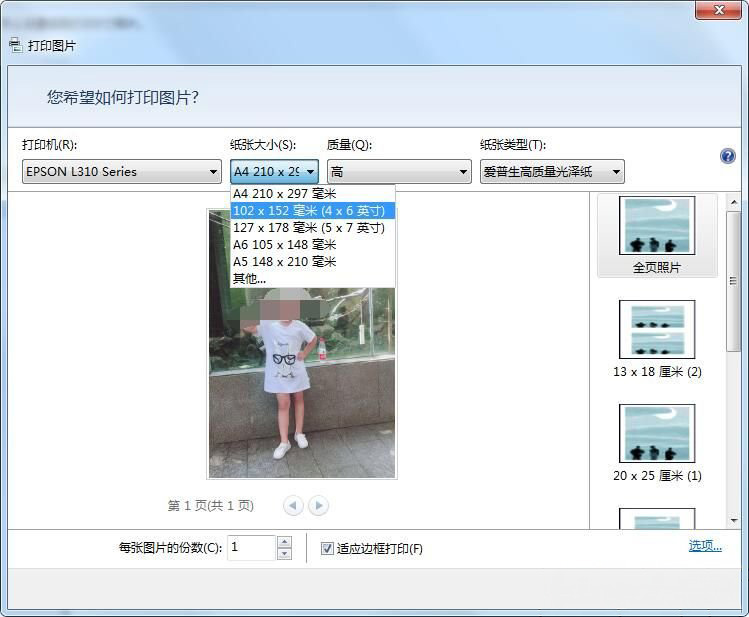Choose the 20 x 25 厘米 (1) layout
Image resolution: width=749 pixels, height=617 pixels.
coord(657,443)
